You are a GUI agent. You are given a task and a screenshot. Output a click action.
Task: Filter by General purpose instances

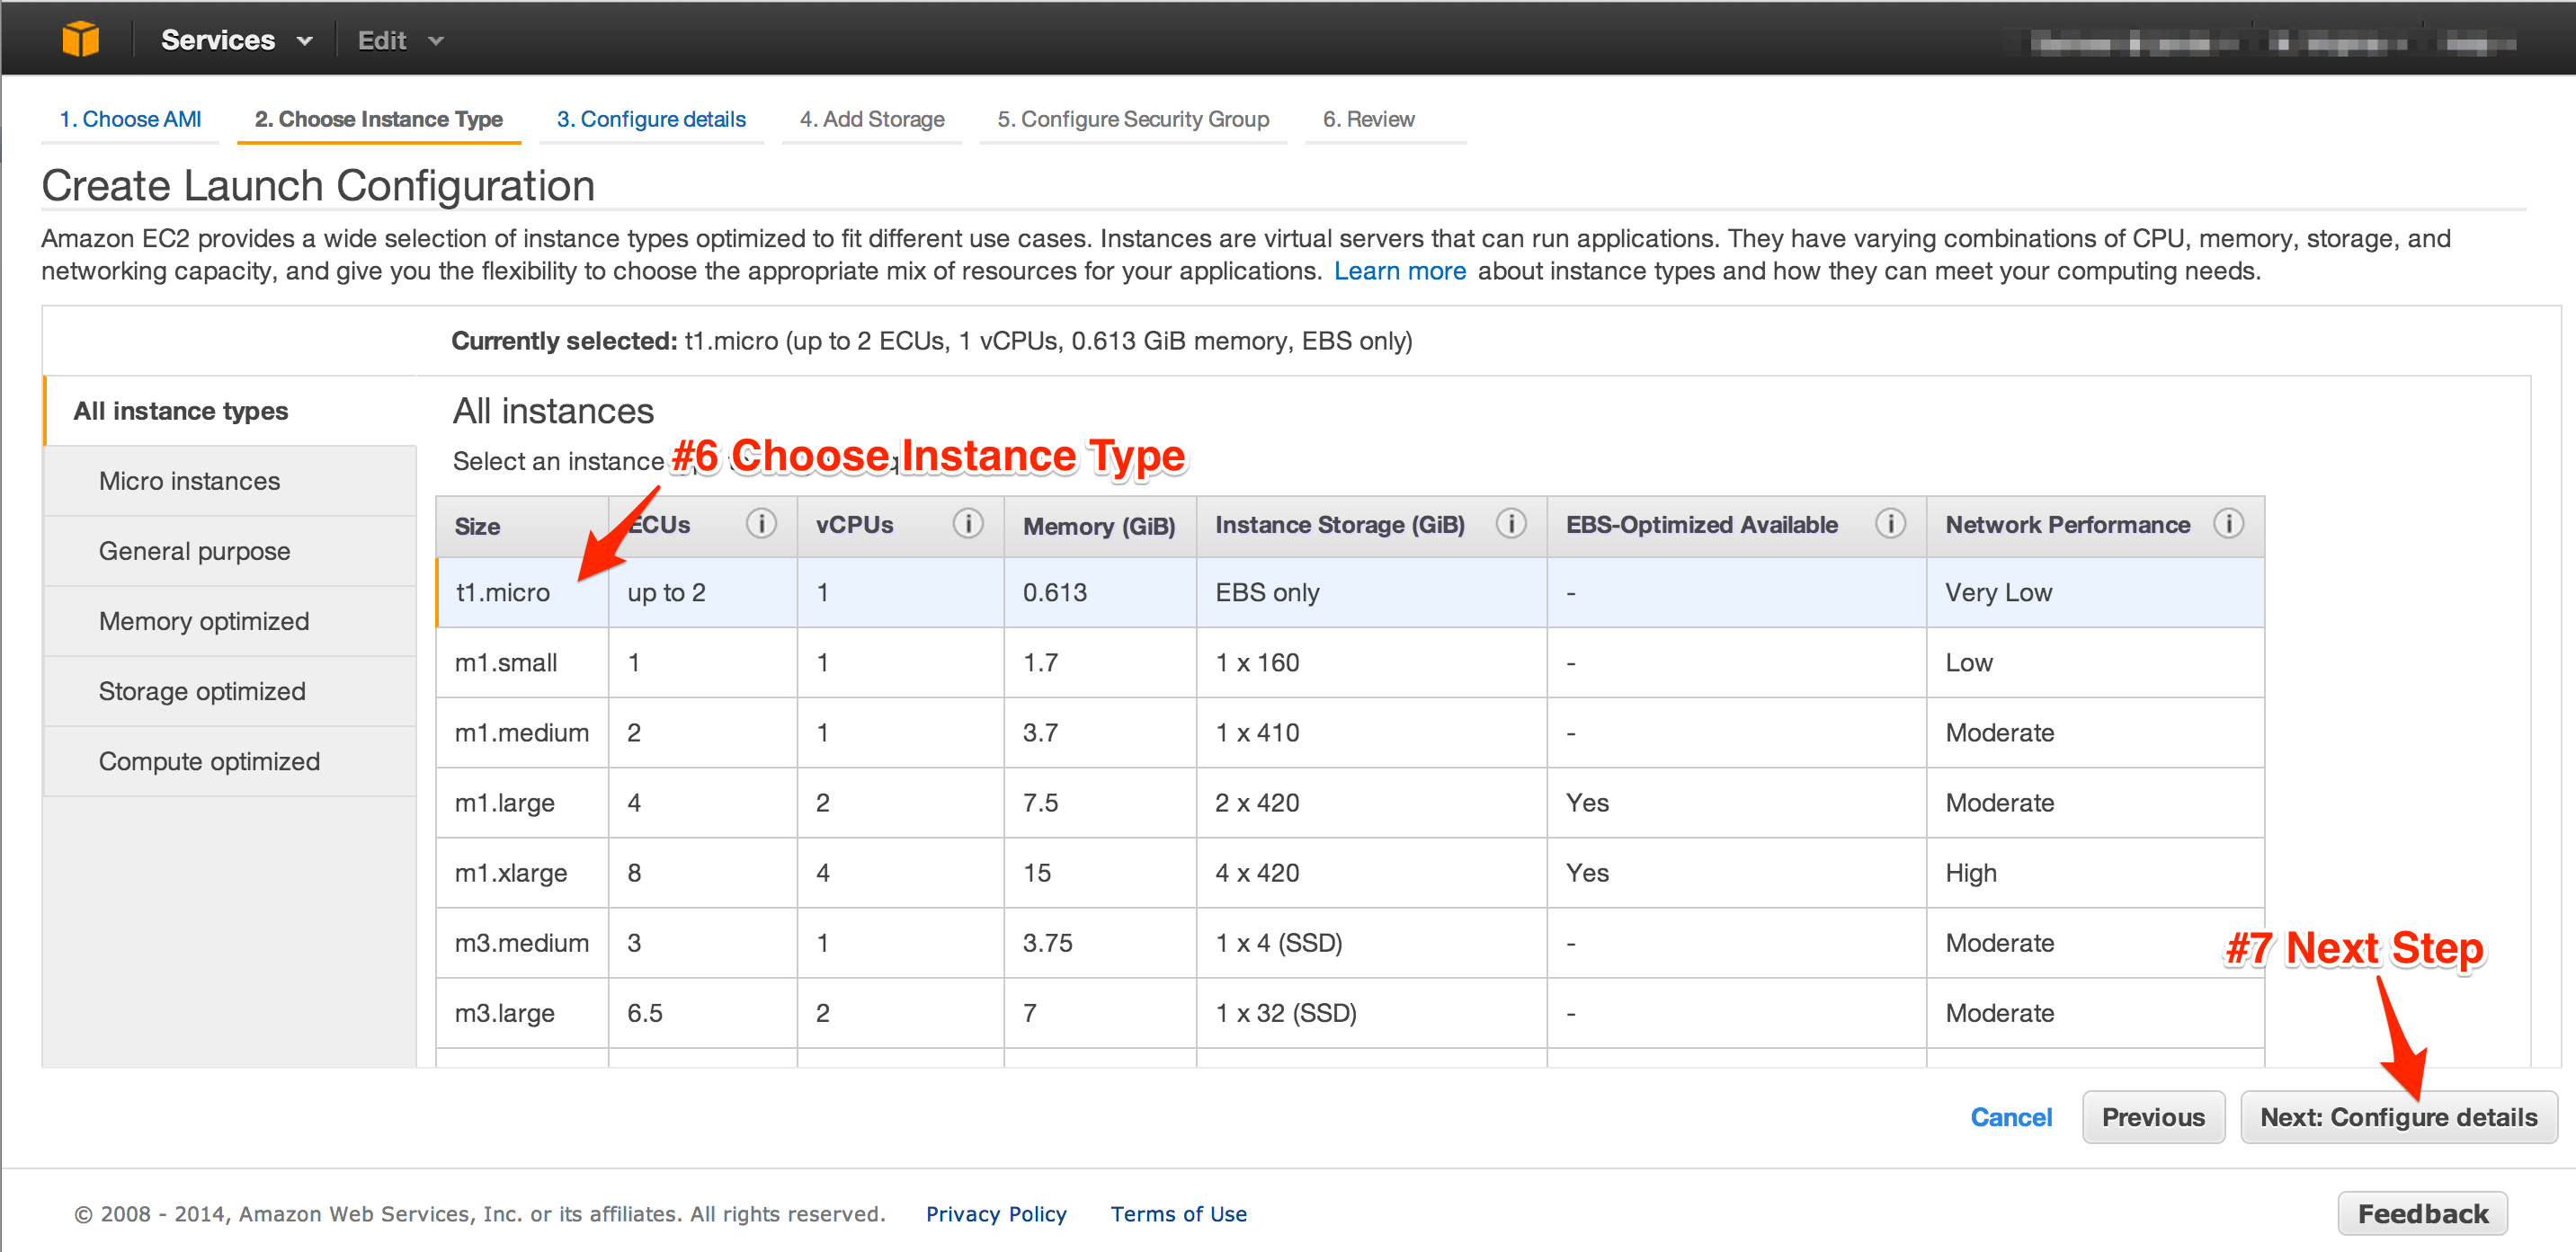point(230,551)
